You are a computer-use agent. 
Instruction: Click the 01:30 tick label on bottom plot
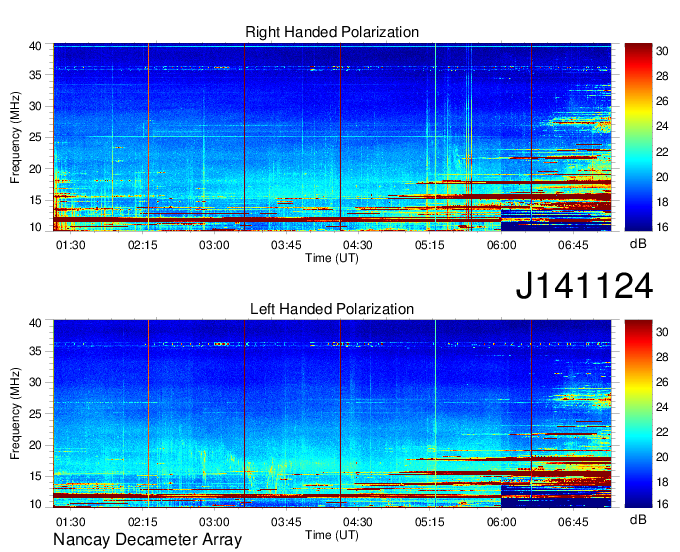(x=71, y=522)
